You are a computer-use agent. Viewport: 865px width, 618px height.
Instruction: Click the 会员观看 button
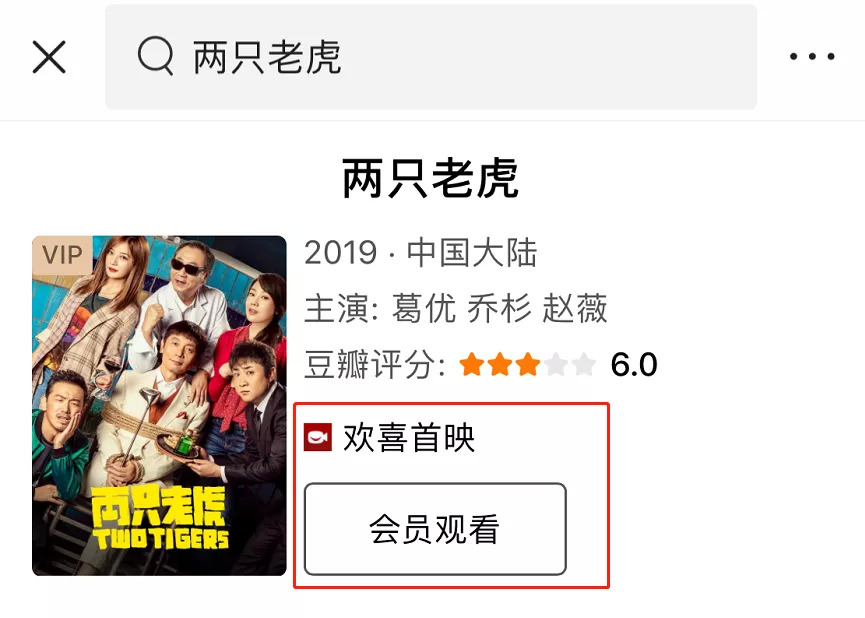[435, 529]
